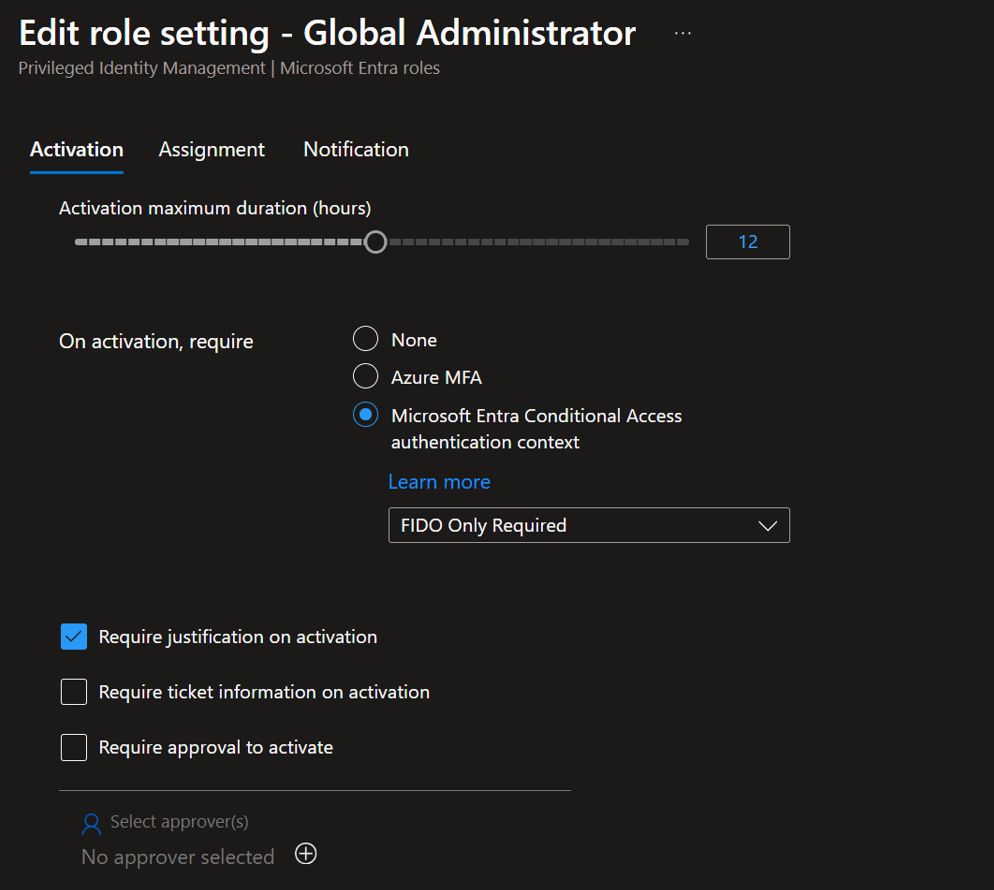Image resolution: width=994 pixels, height=890 pixels.
Task: Click the Select approver(s) label
Action: coord(179,822)
